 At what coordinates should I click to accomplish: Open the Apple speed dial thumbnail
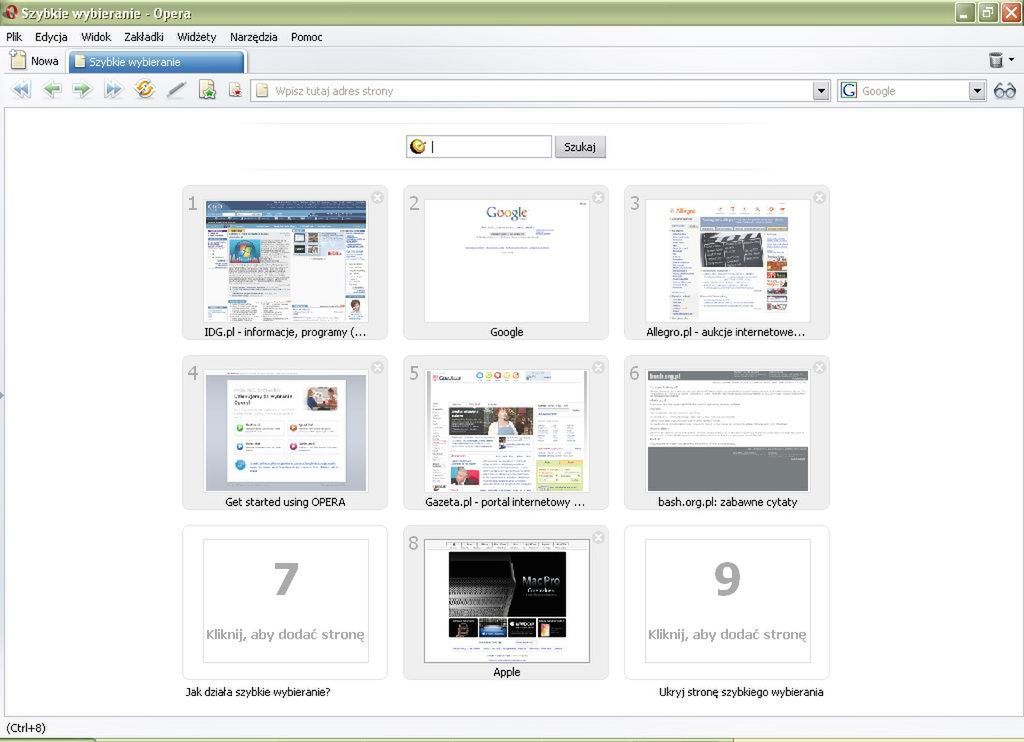pyautogui.click(x=506, y=600)
